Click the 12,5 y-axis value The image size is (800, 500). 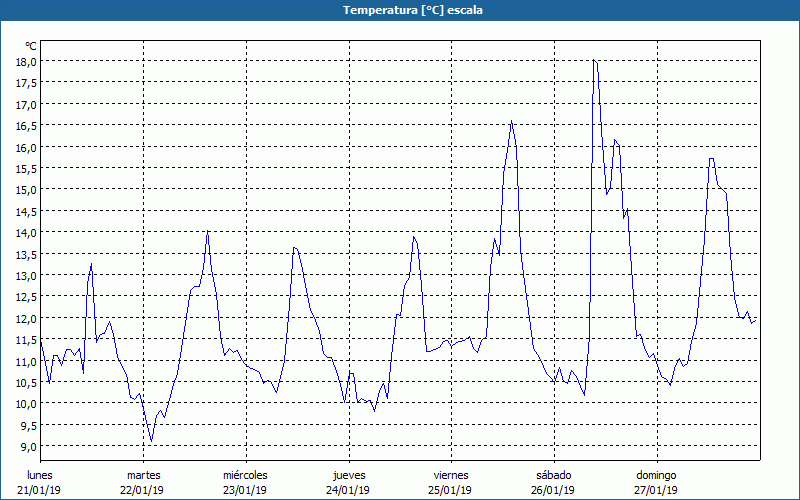pos(27,296)
